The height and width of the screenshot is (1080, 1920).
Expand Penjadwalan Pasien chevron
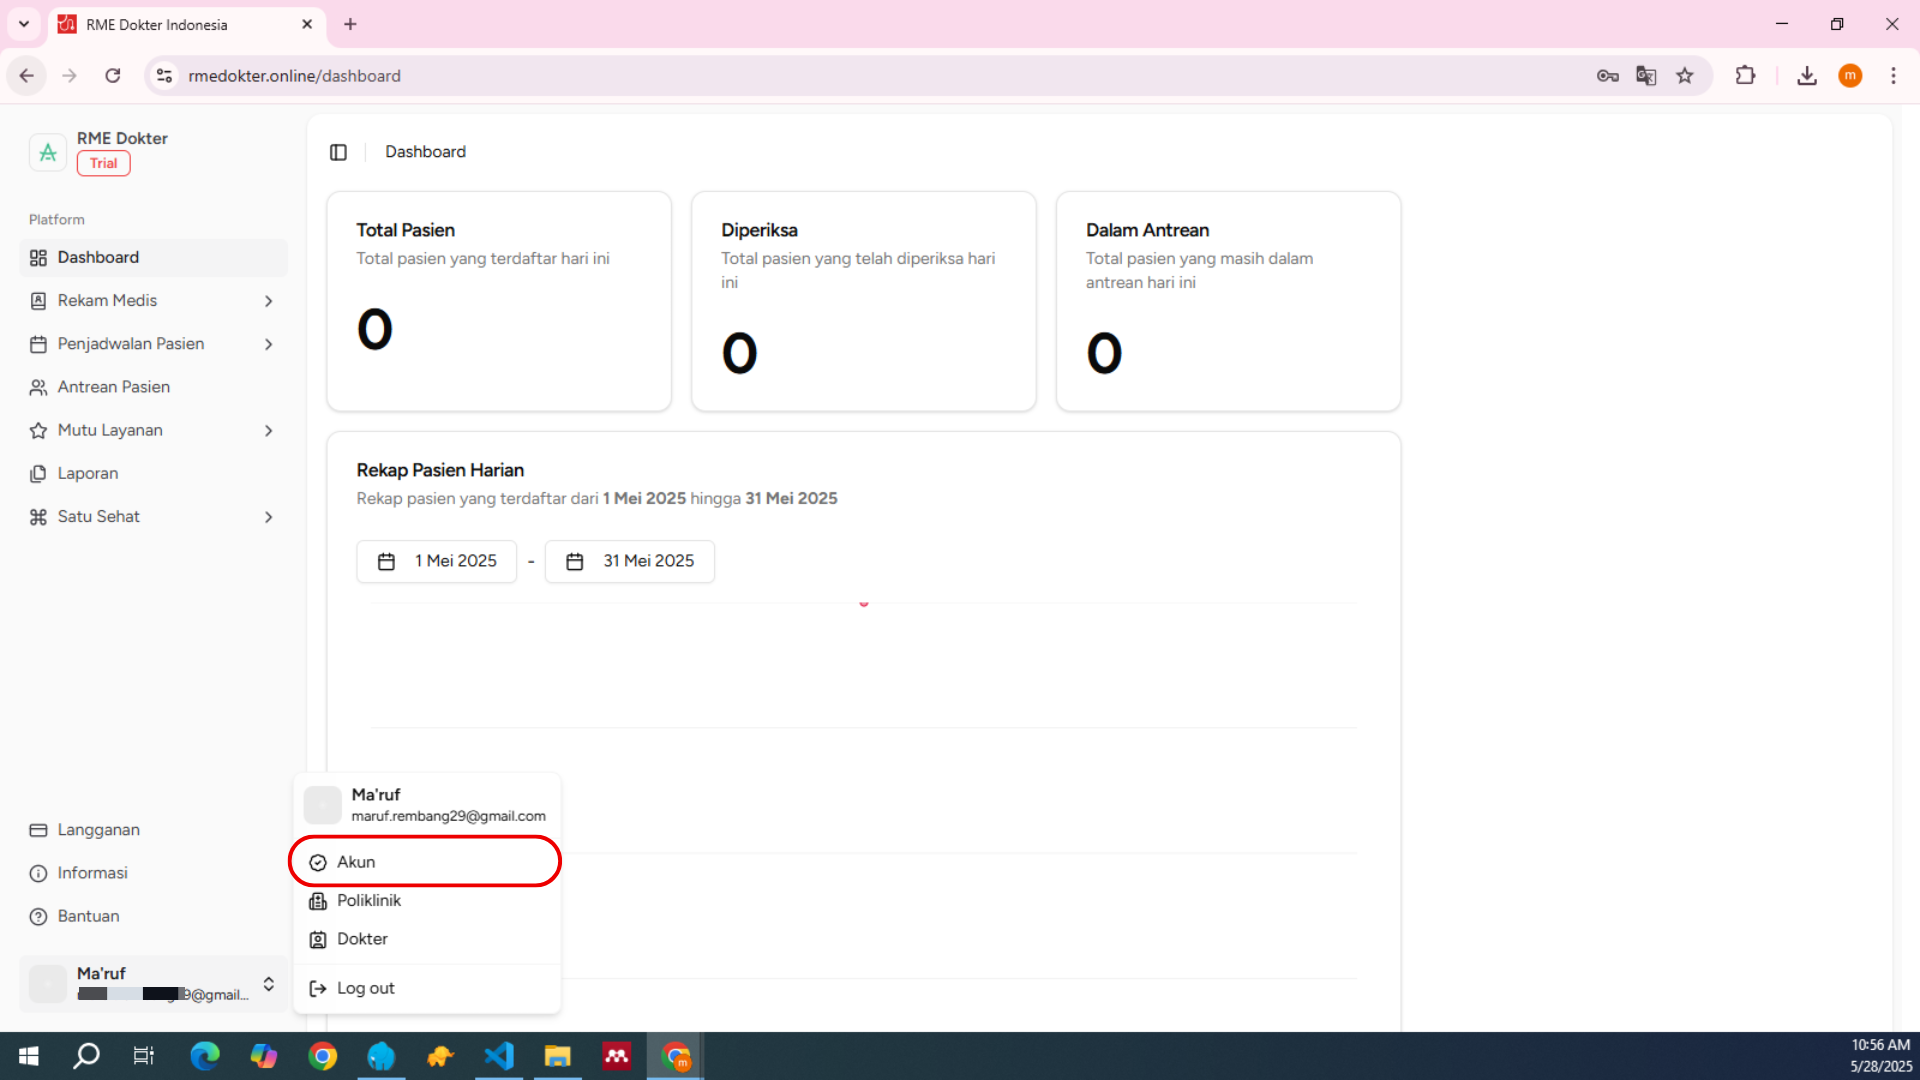pos(268,344)
